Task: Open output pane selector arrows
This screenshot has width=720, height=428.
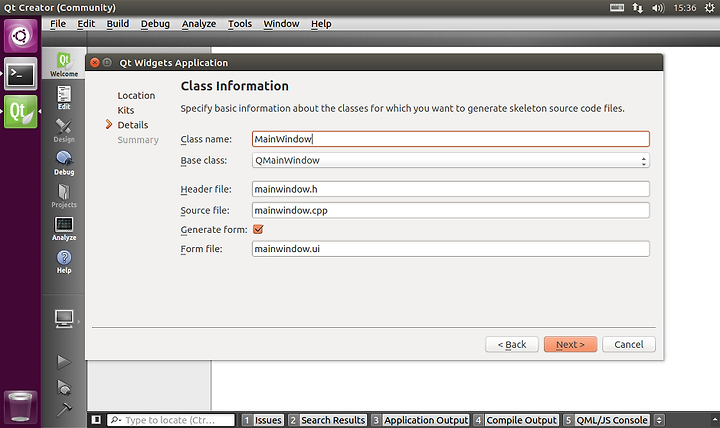Action: point(659,420)
